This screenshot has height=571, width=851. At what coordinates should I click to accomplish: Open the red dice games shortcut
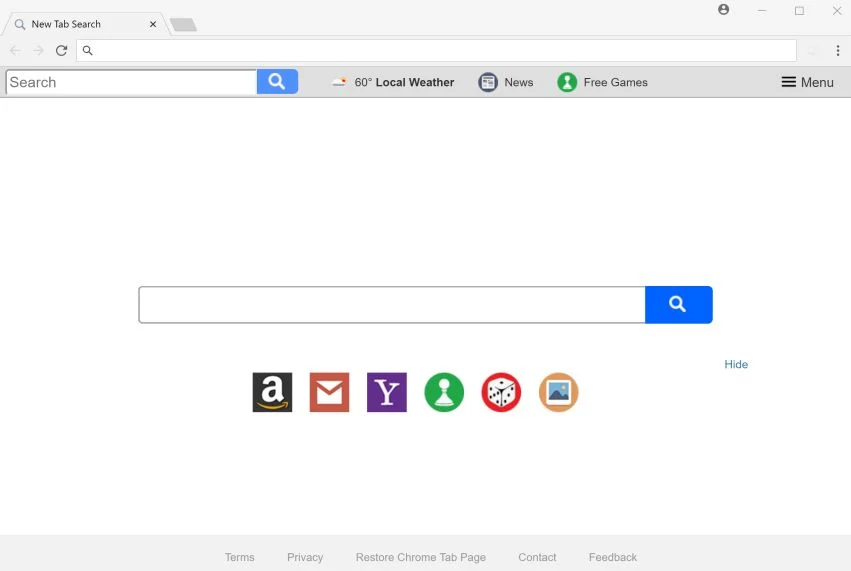pos(501,392)
